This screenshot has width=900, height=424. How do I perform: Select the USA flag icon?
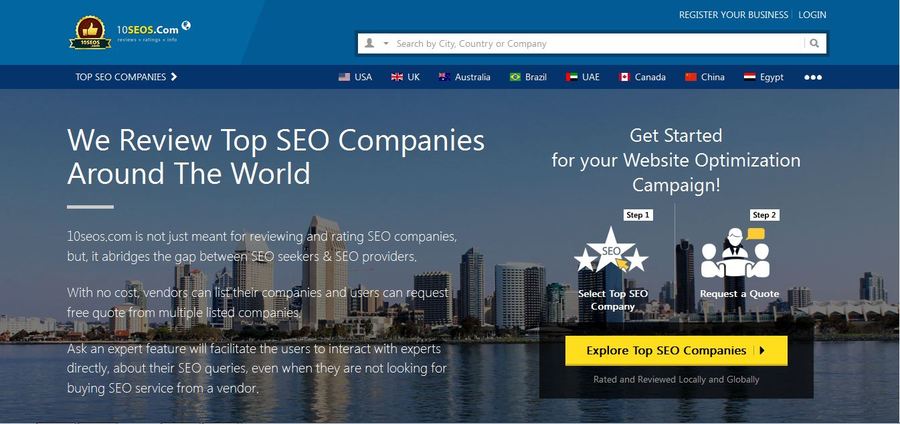(x=344, y=77)
